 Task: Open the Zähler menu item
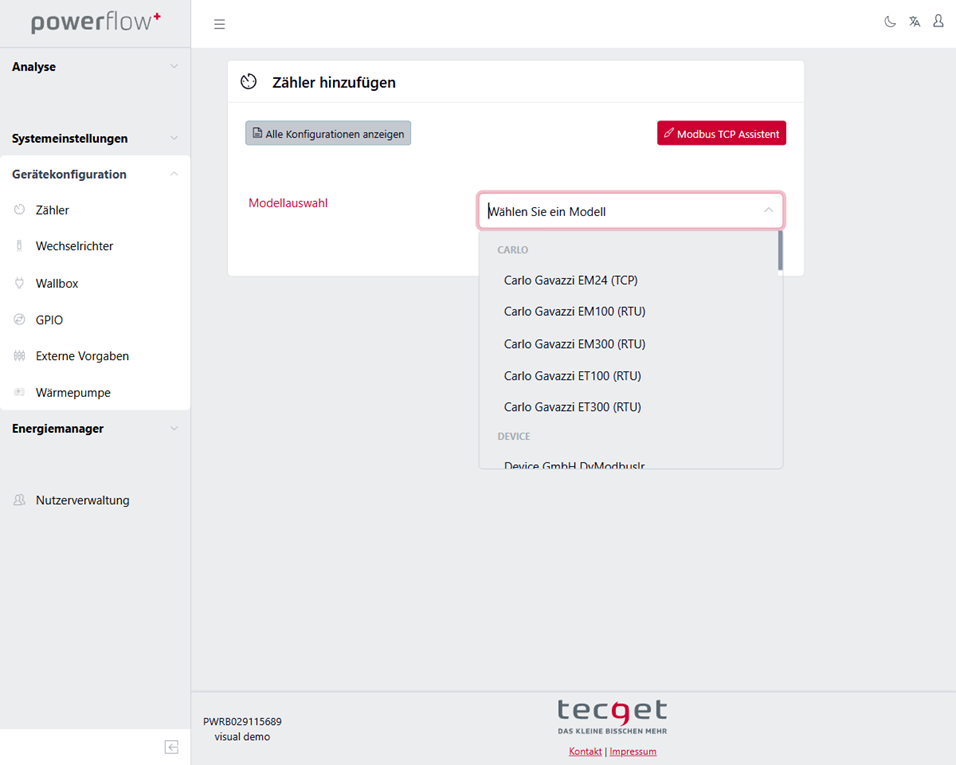pyautogui.click(x=95, y=210)
